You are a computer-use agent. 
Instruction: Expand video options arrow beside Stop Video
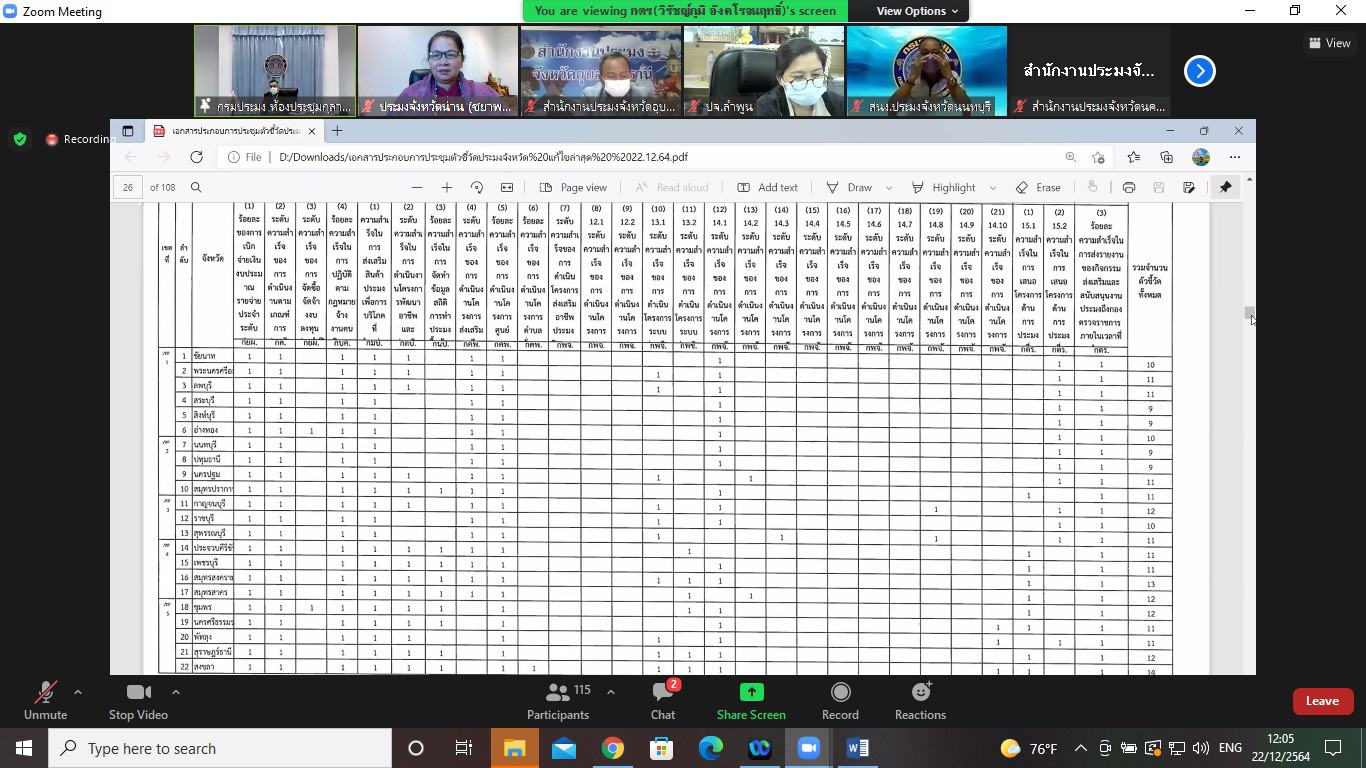pos(176,692)
